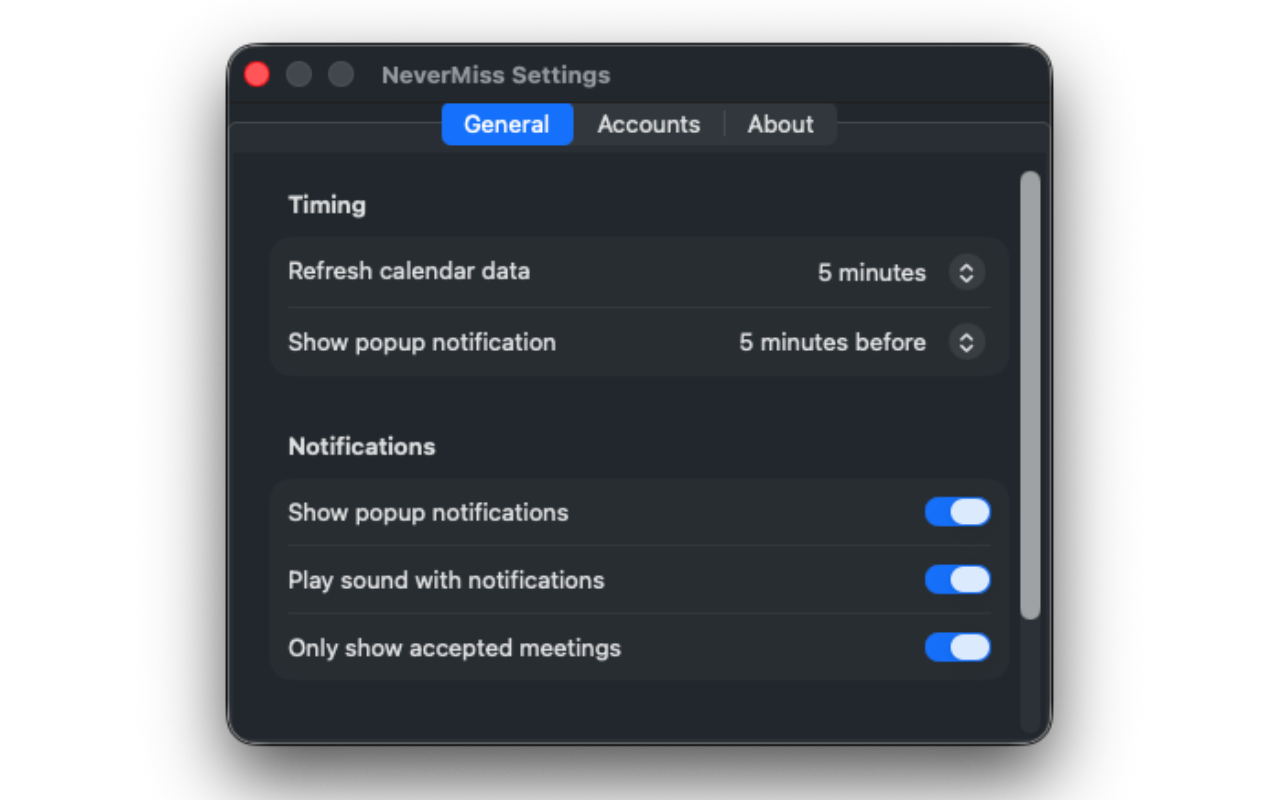Click the Refresh calendar data label

pyautogui.click(x=409, y=271)
